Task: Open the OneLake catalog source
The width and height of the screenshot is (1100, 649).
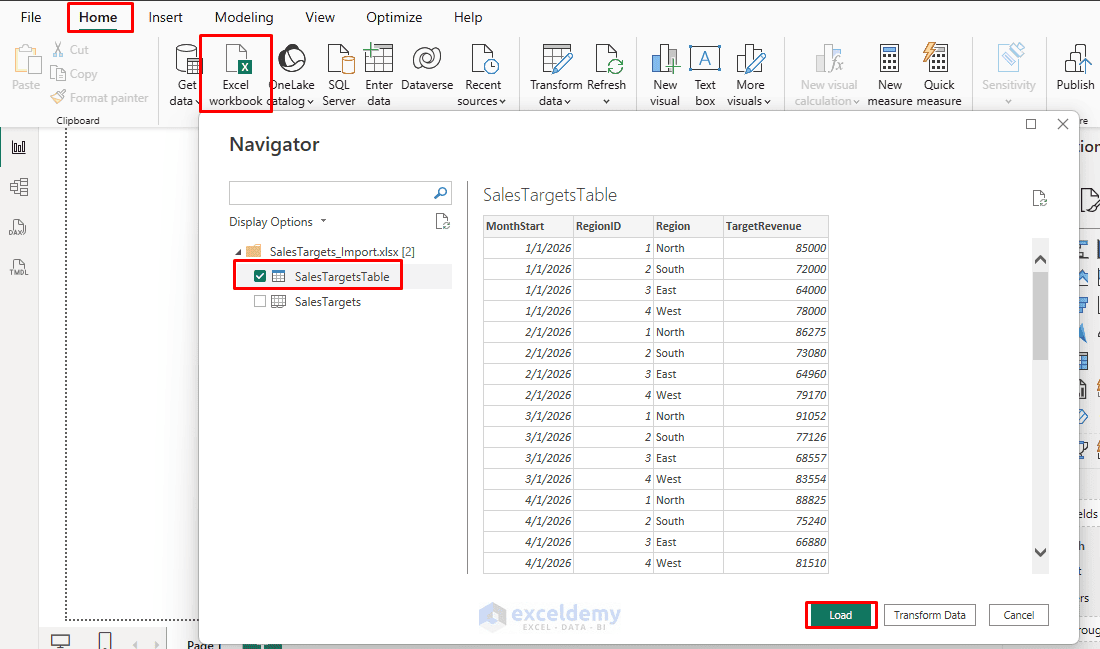Action: click(x=292, y=75)
